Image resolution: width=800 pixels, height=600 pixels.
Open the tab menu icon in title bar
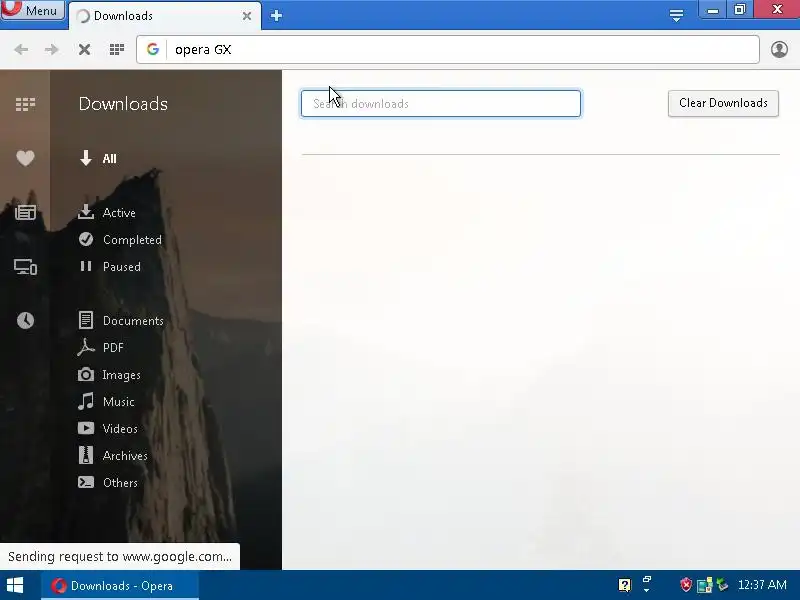pos(676,16)
